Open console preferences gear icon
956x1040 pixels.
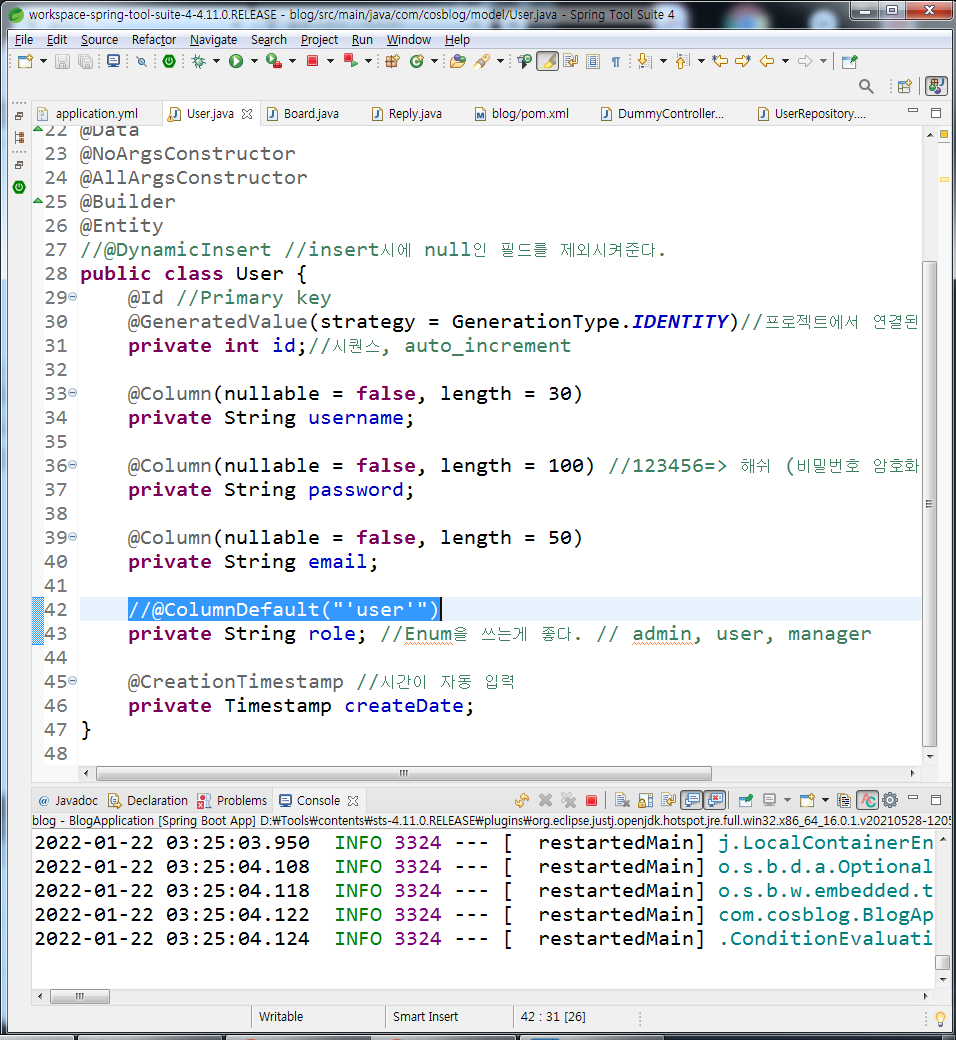(x=890, y=801)
